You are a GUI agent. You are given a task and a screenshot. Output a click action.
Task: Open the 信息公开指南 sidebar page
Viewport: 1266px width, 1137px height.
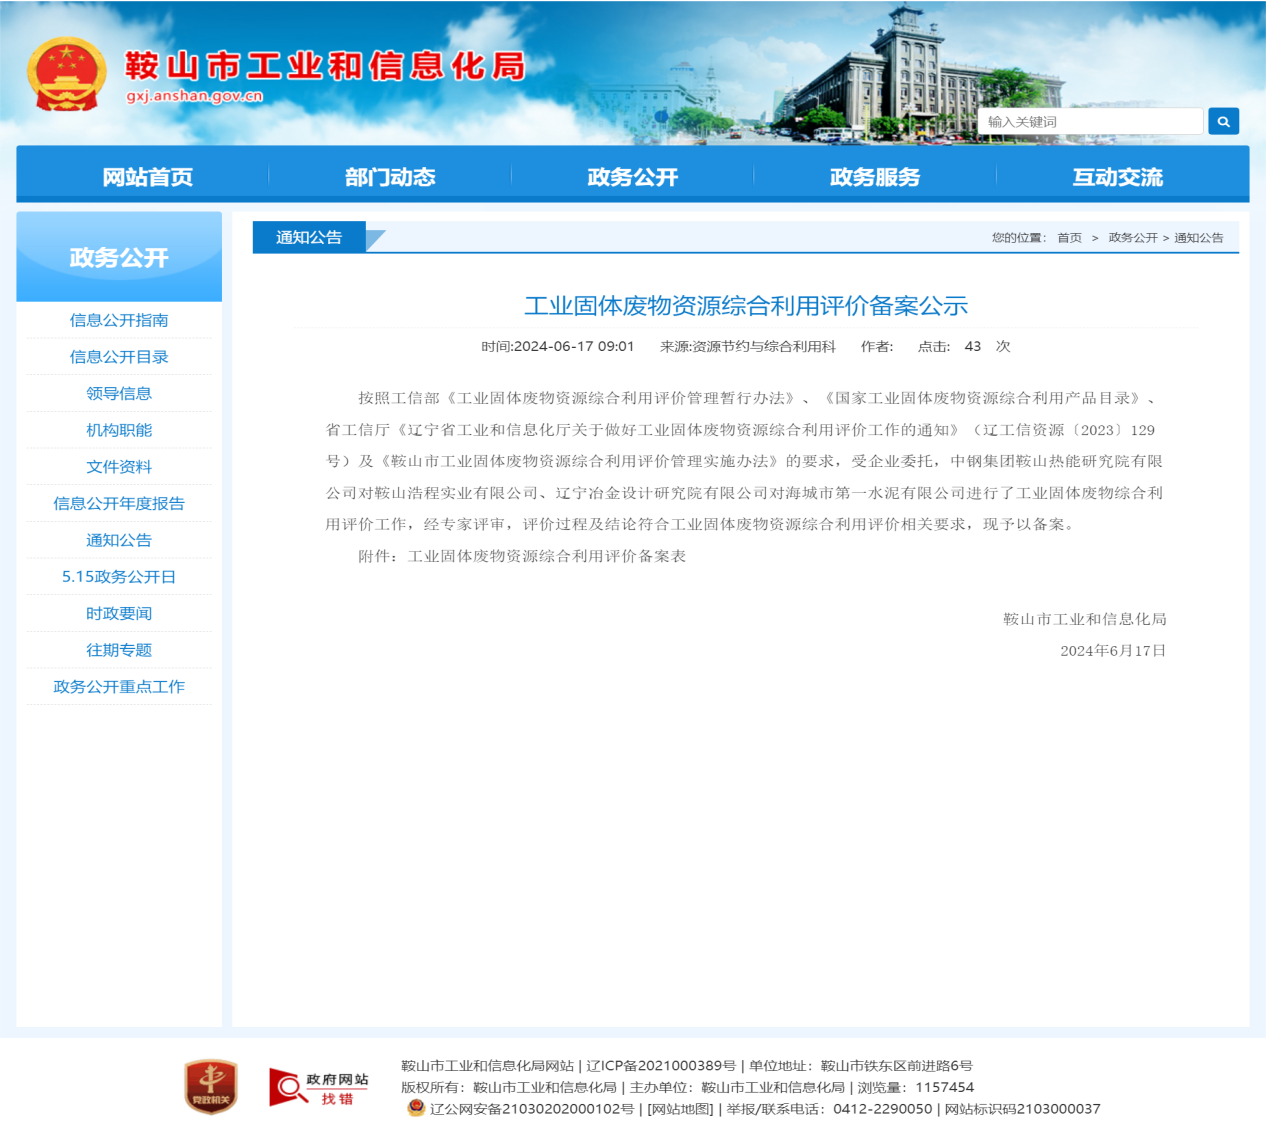pyautogui.click(x=119, y=319)
